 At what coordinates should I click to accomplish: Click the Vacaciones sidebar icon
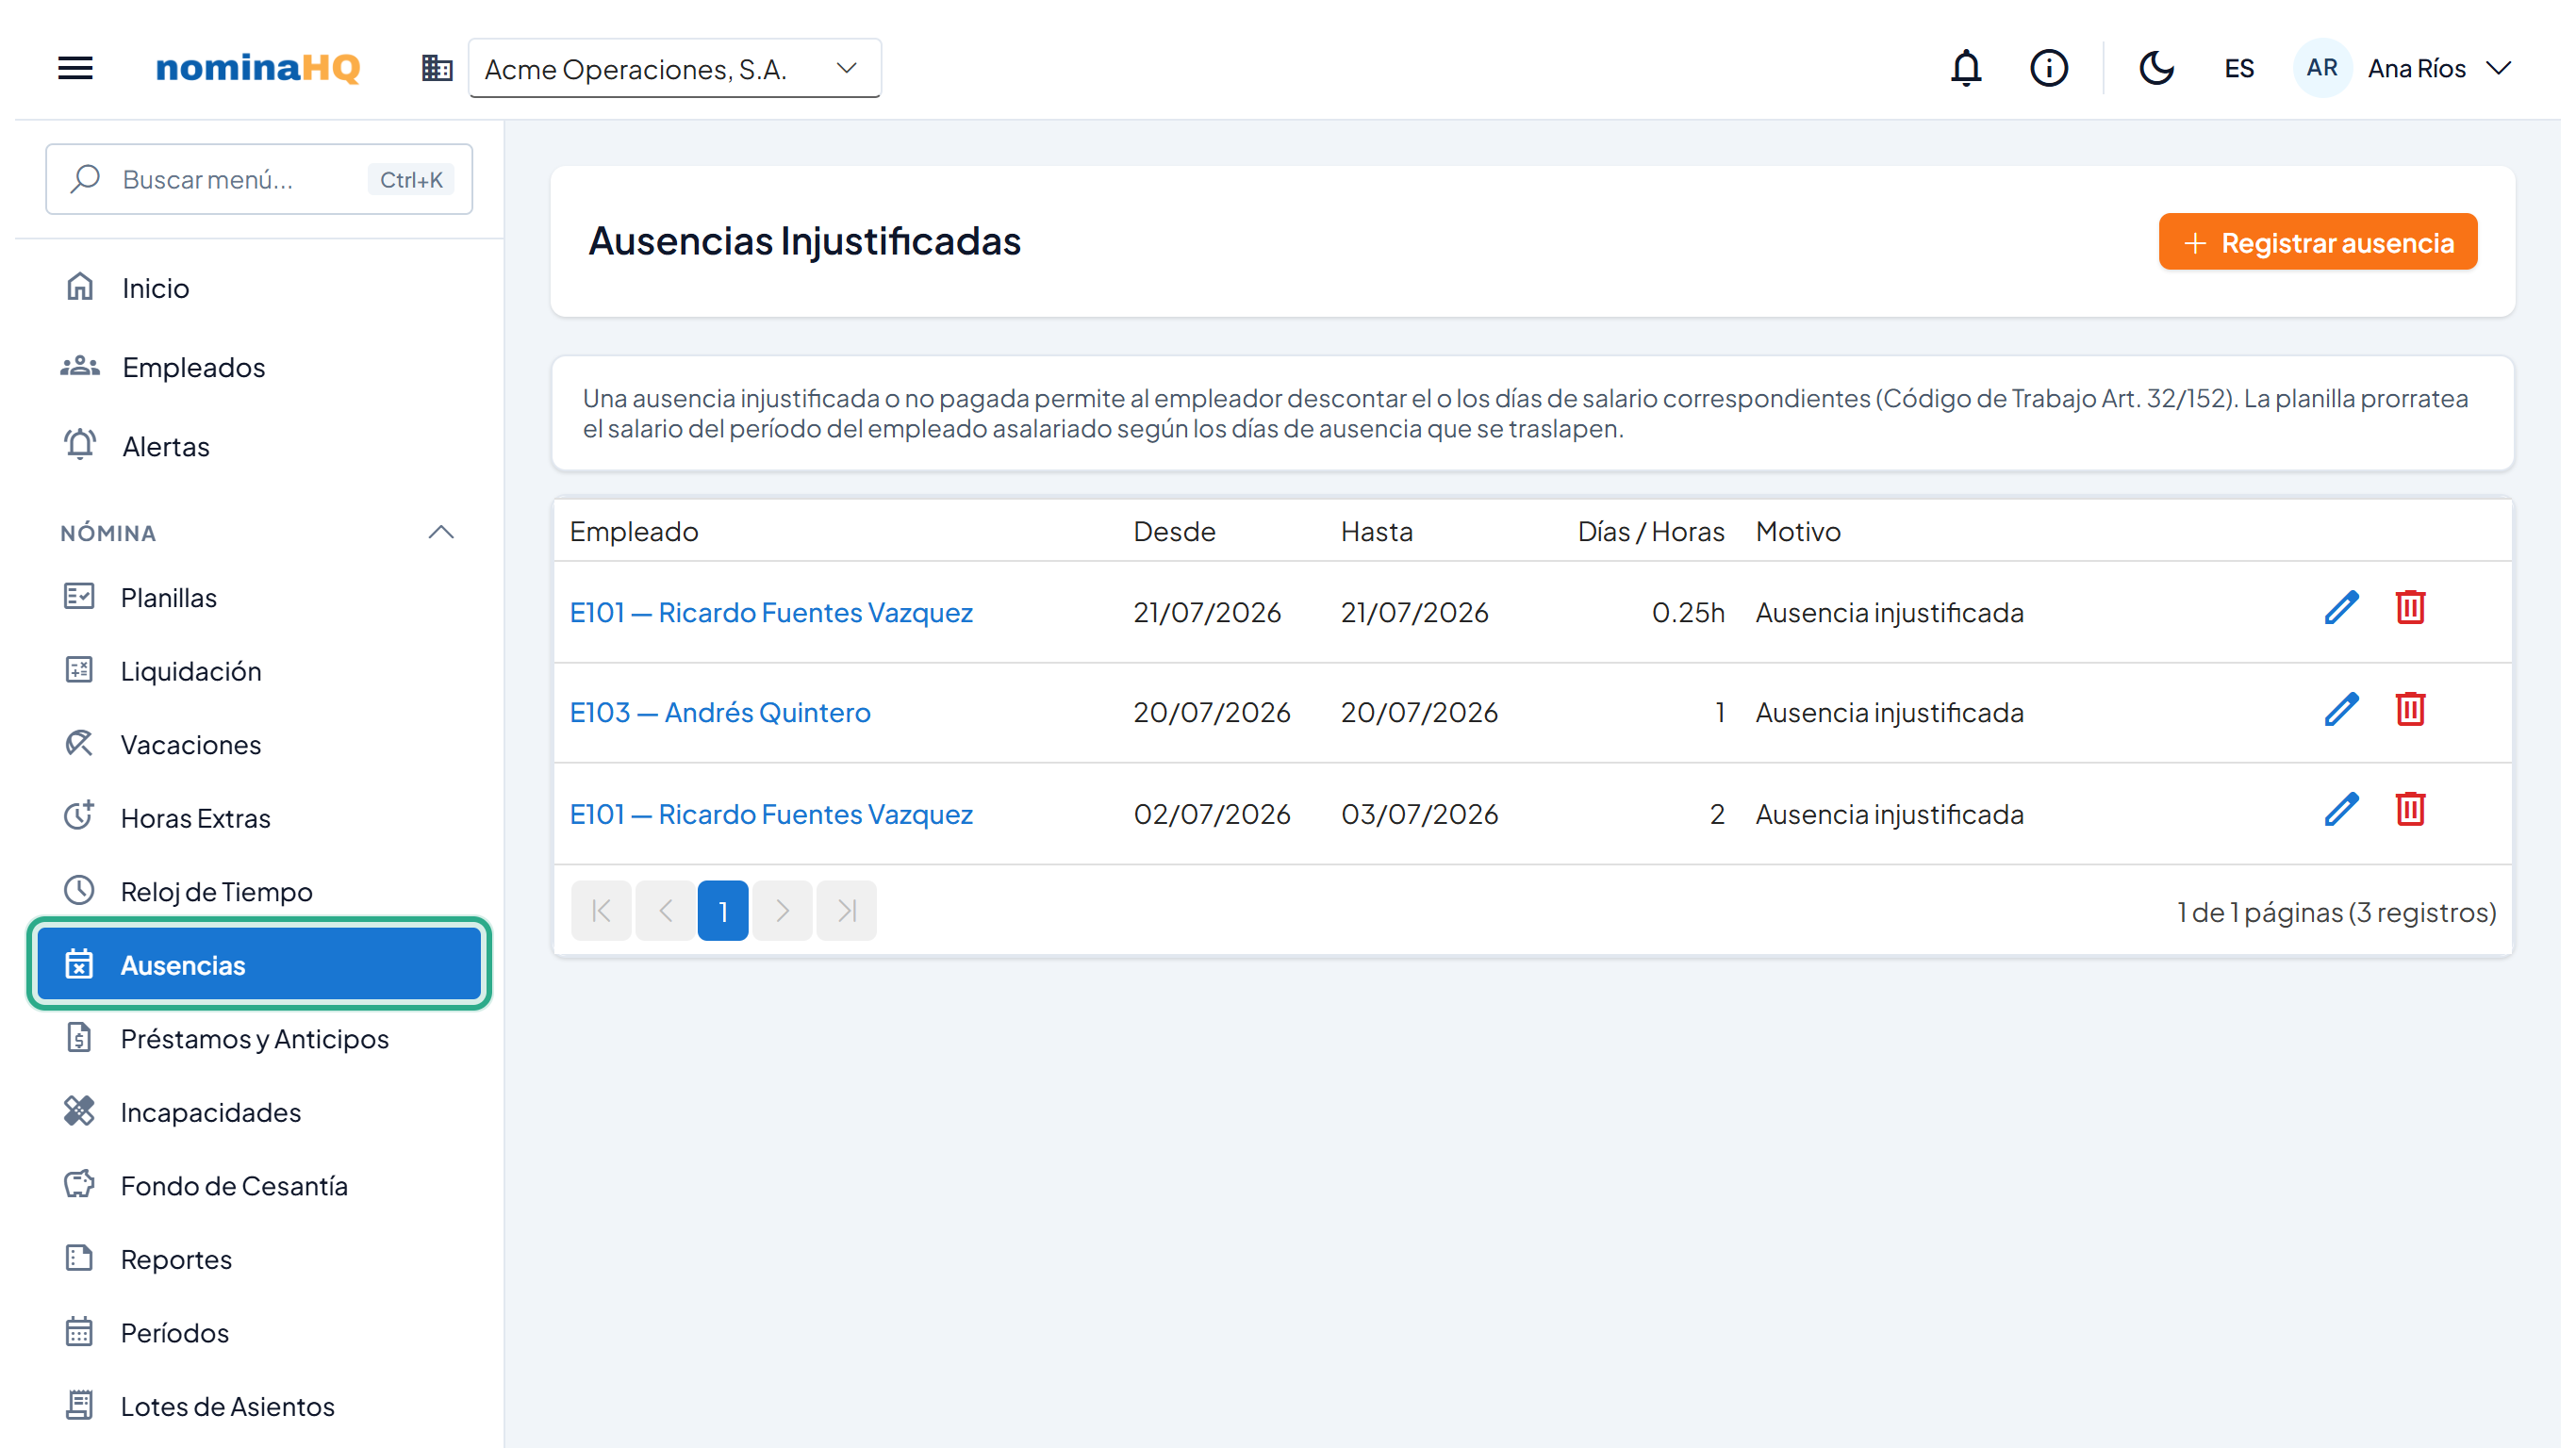click(x=79, y=744)
